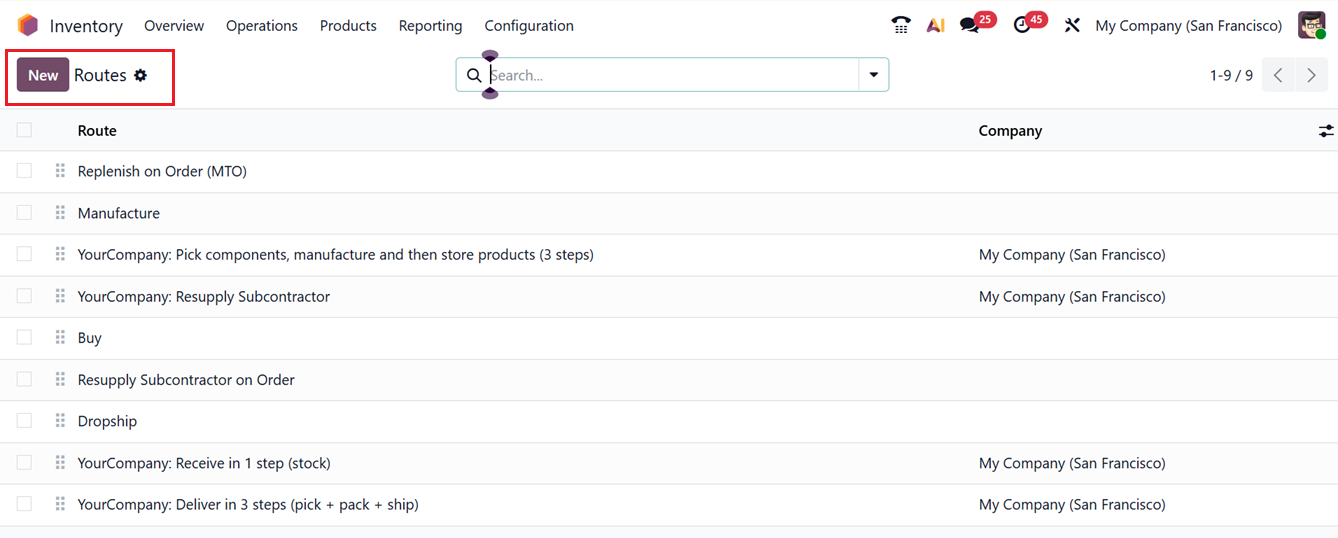This screenshot has width=1338, height=538.
Task: Open the conversations messages icon
Action: (969, 26)
